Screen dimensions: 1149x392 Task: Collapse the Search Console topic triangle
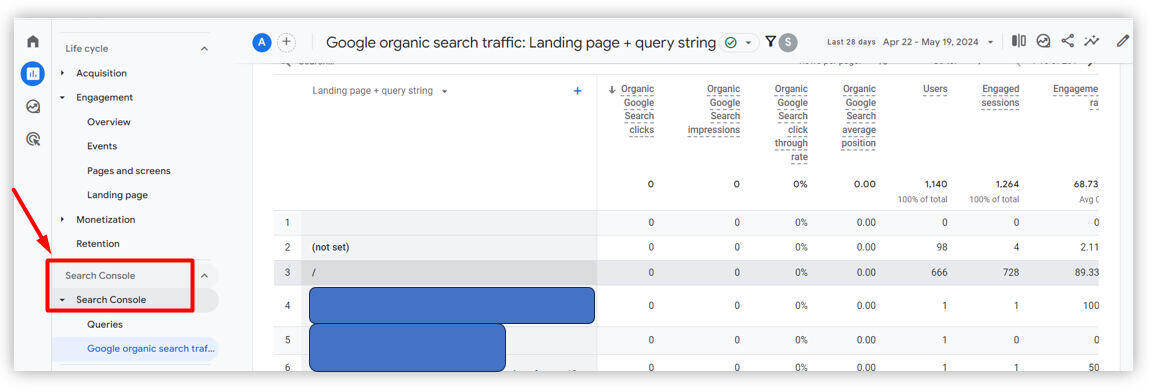click(x=62, y=300)
